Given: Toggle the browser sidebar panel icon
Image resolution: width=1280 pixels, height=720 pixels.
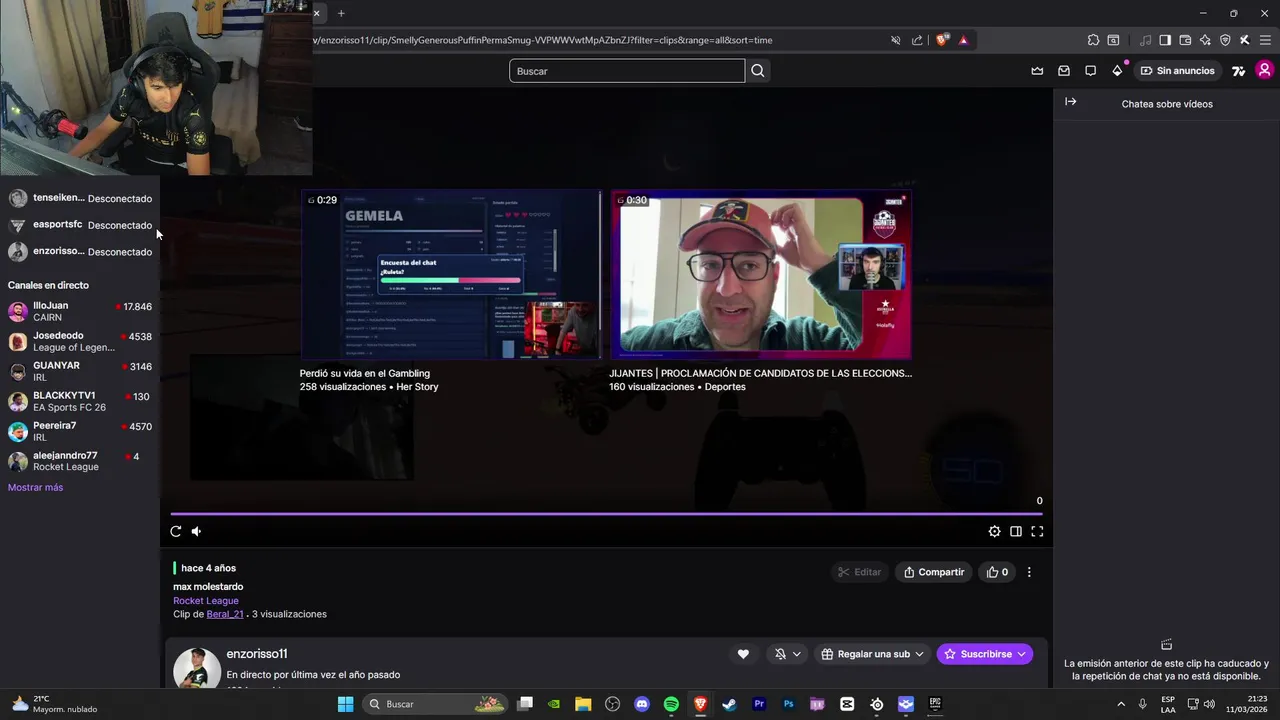Looking at the screenshot, I should (1165, 40).
